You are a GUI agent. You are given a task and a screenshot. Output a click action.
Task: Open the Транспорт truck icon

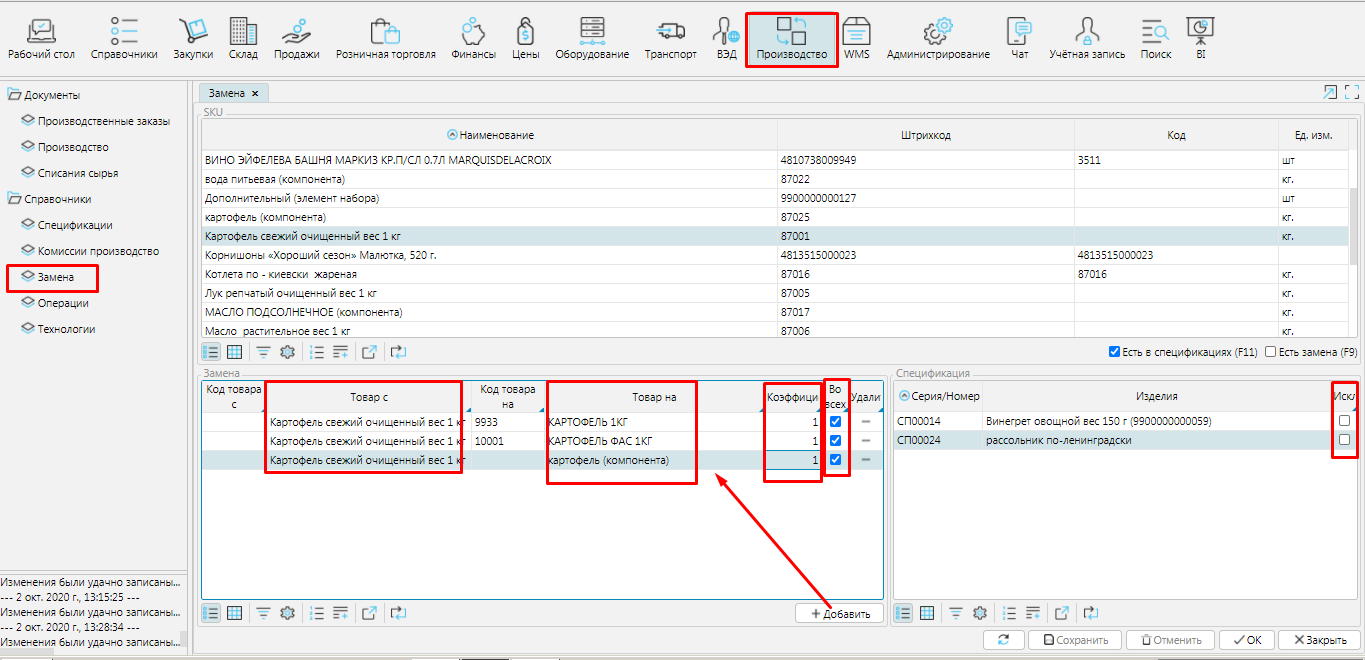point(670,31)
